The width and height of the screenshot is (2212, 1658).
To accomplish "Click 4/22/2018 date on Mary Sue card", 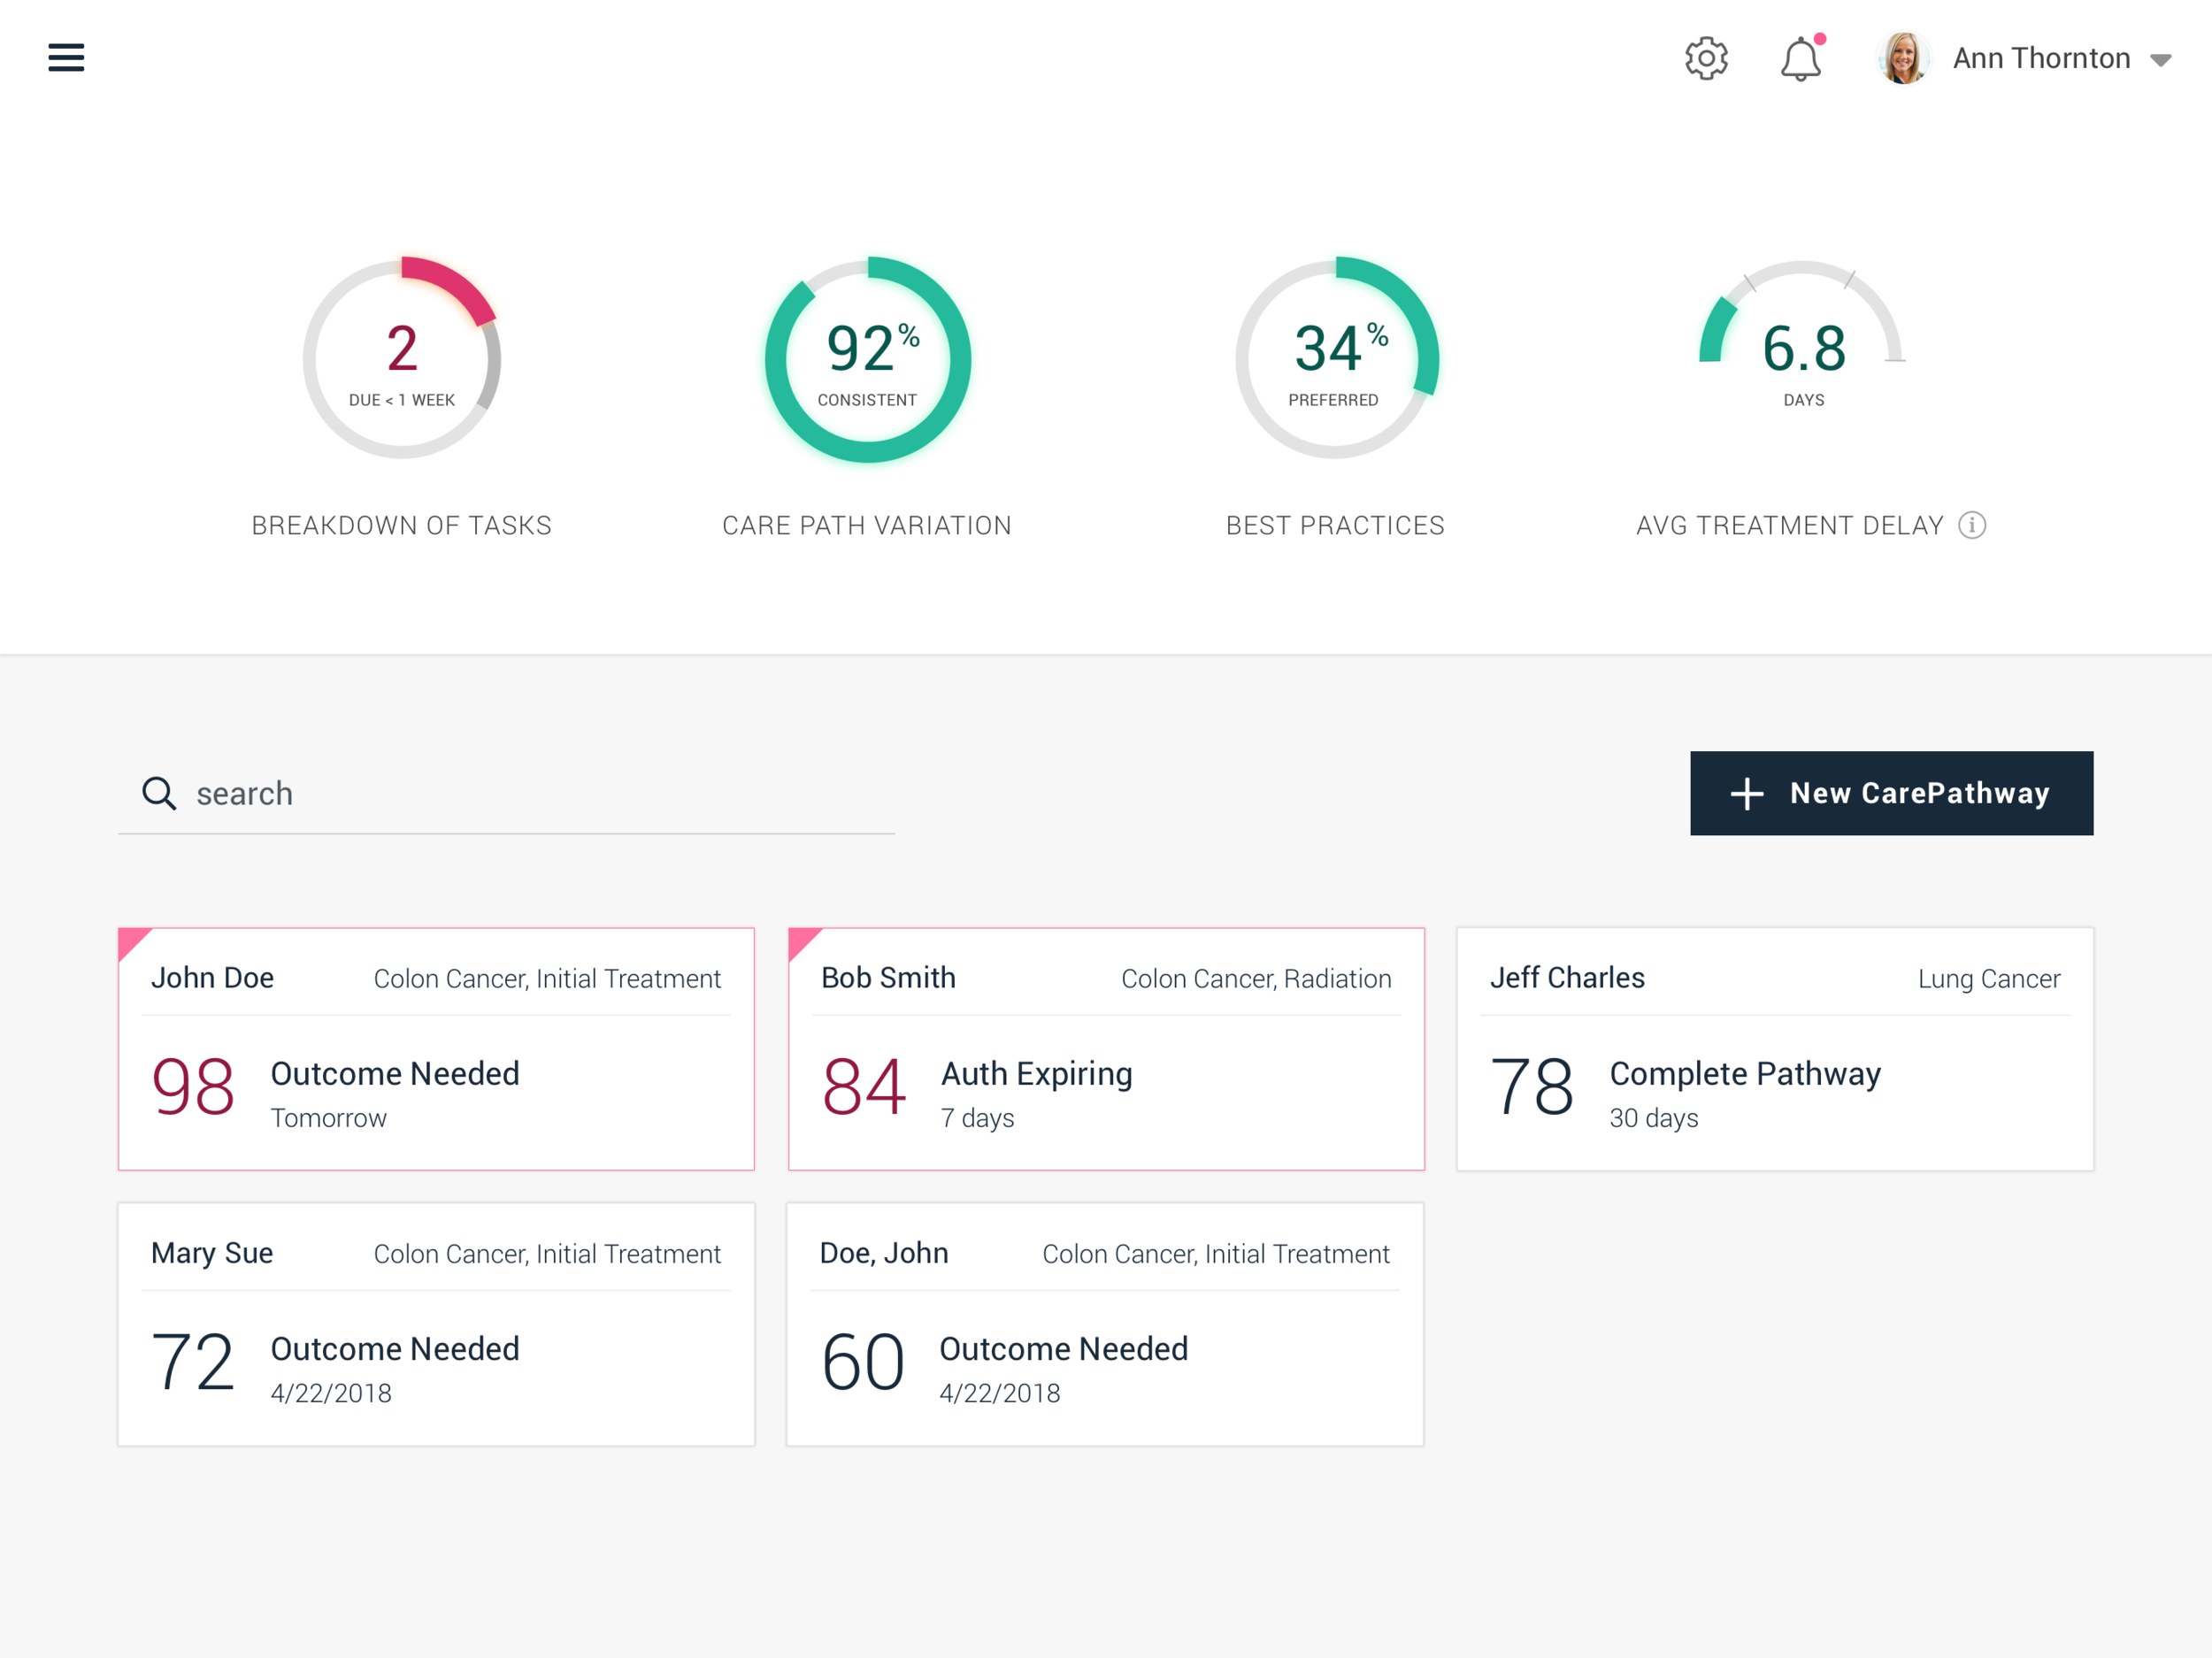I will point(331,1393).
